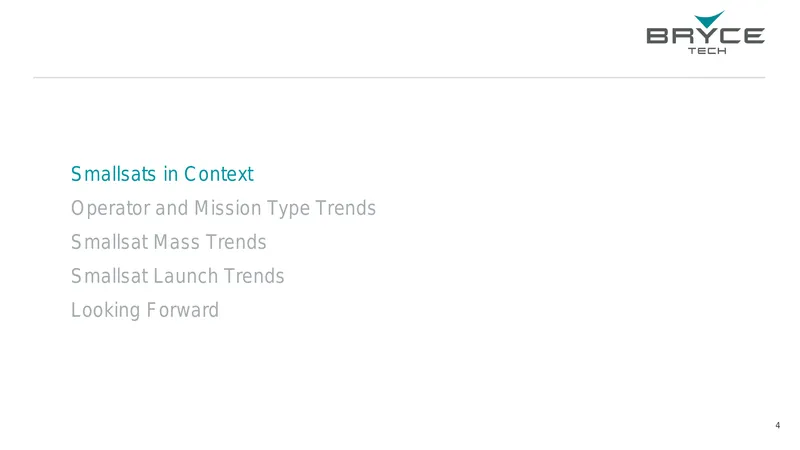
Task: Open the 'Smallsat Mass Trends' agenda item
Action: tap(168, 242)
